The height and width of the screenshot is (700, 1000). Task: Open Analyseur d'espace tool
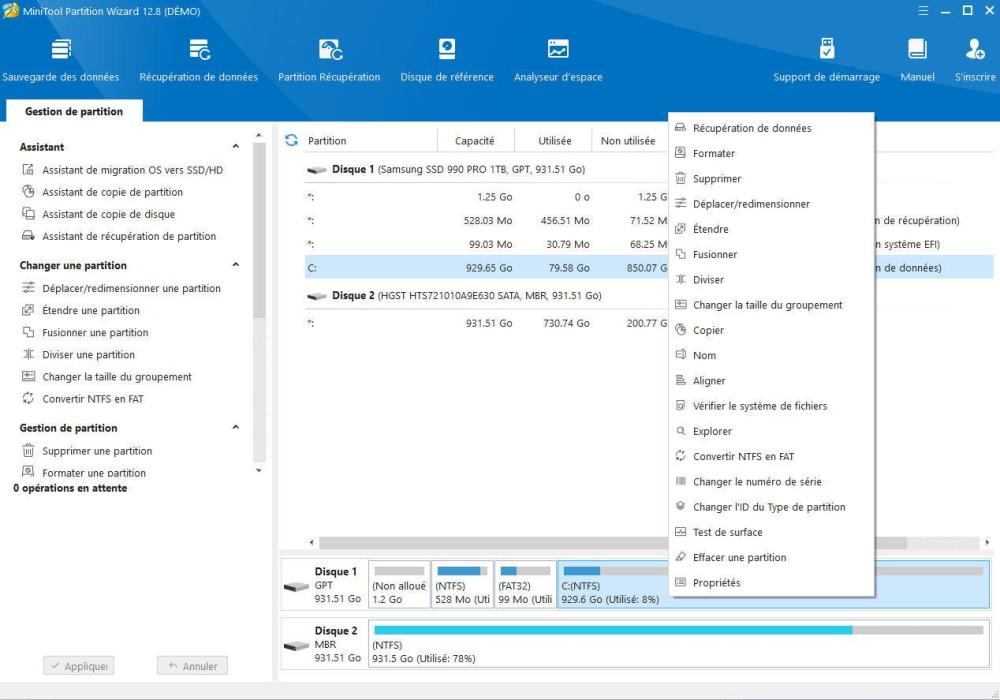pyautogui.click(x=558, y=60)
